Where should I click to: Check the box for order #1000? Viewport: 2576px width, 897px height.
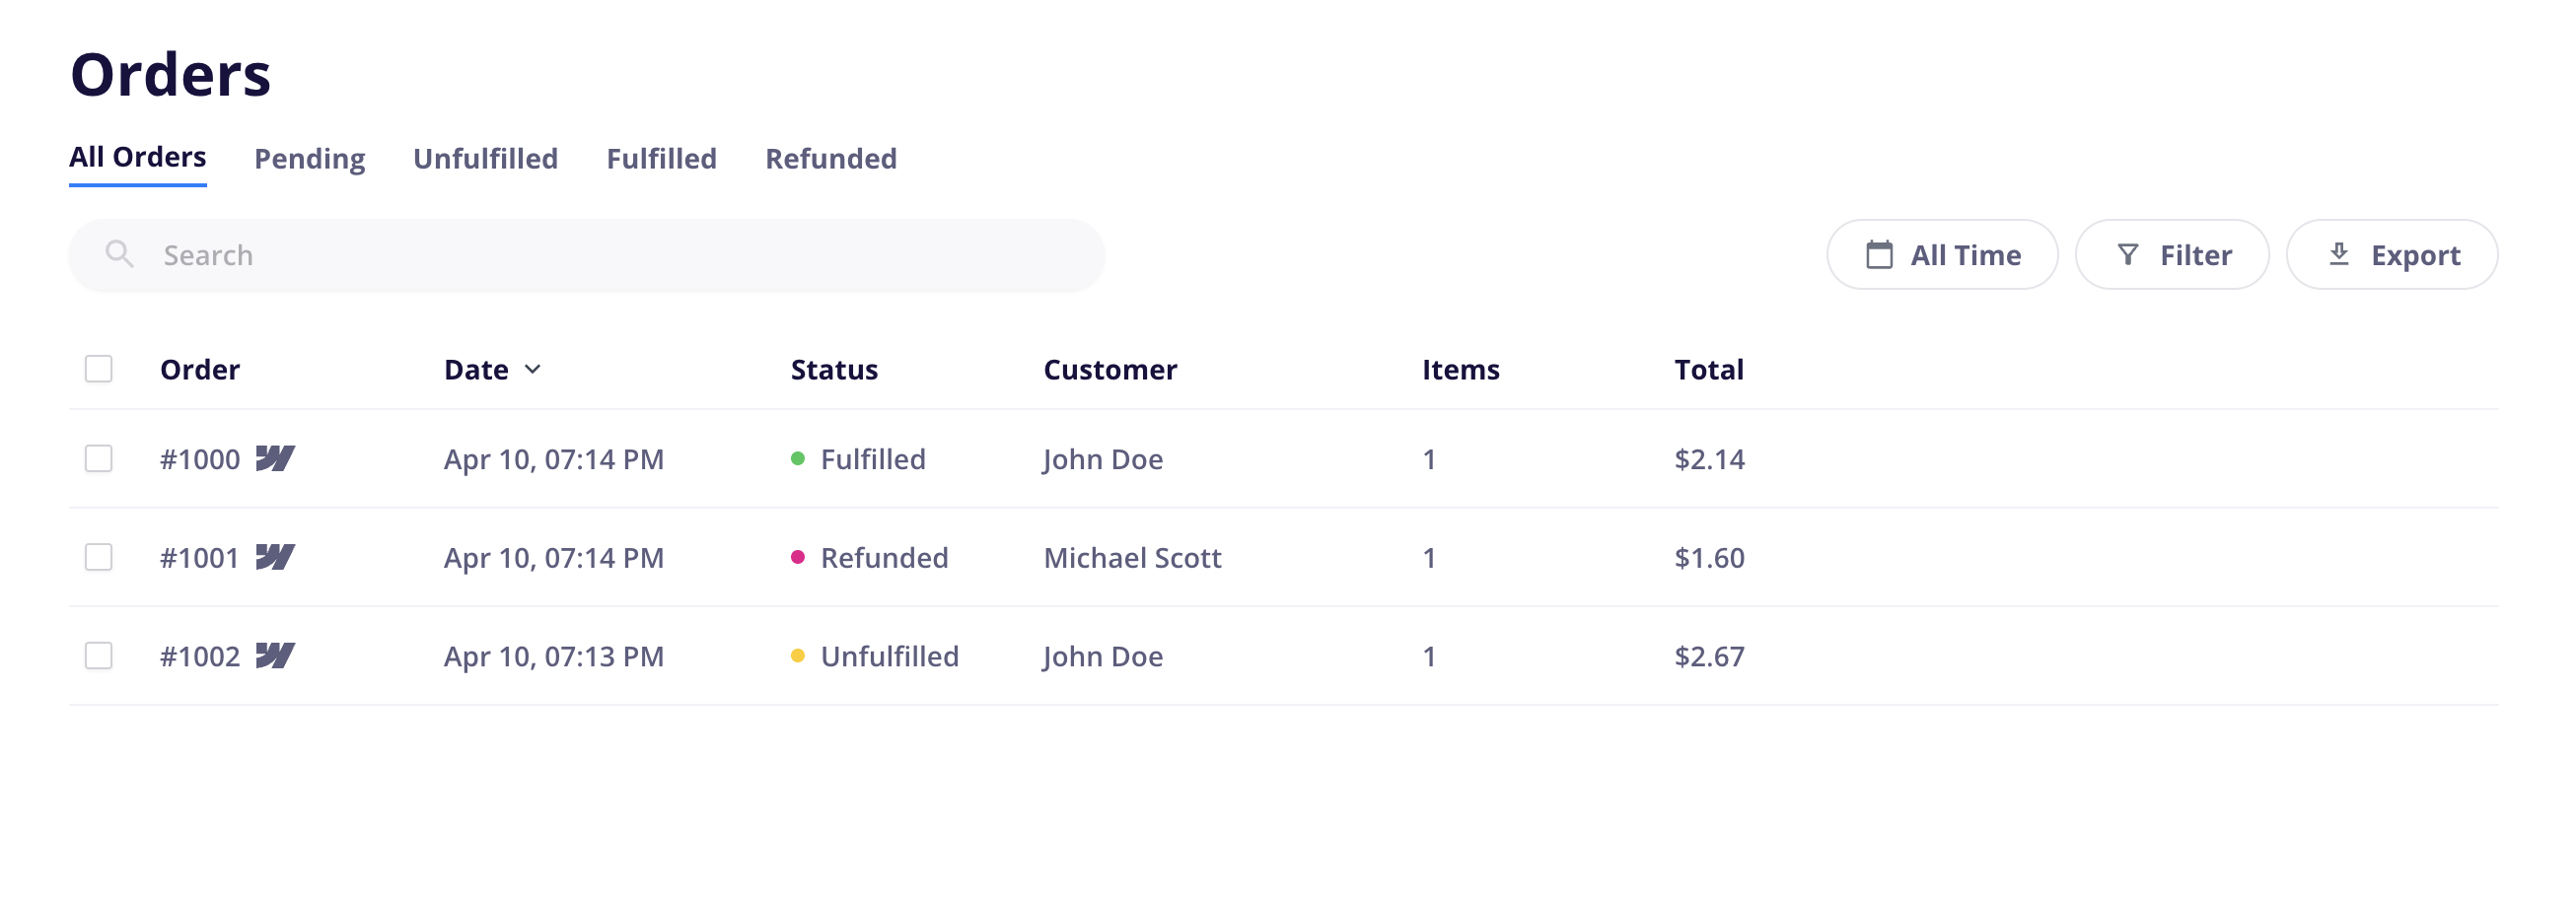coord(99,459)
